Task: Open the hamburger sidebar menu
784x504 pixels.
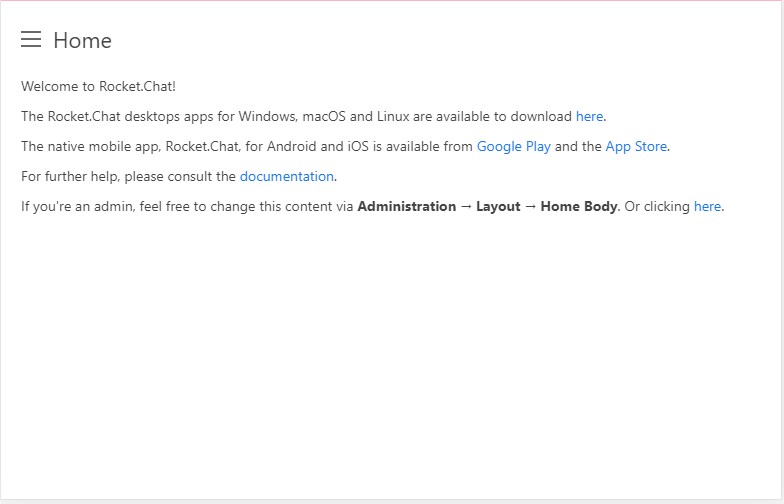Action: pyautogui.click(x=30, y=39)
